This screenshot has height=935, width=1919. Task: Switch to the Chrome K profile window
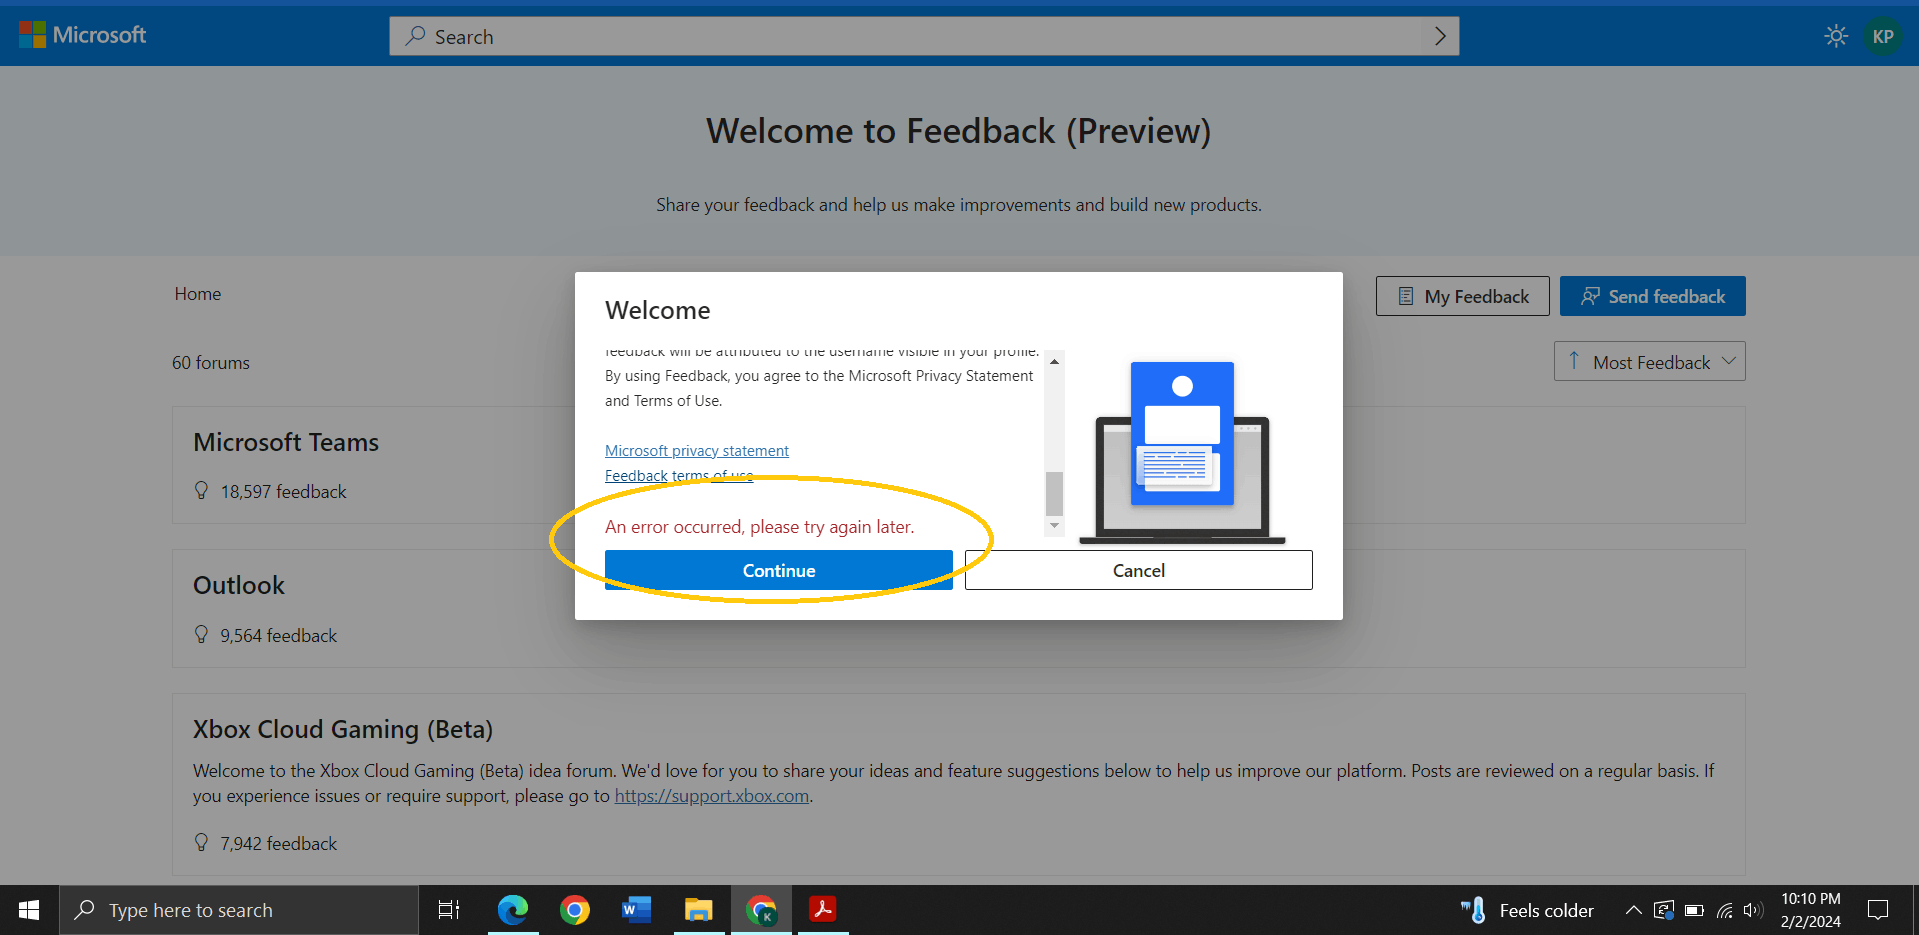(x=761, y=910)
